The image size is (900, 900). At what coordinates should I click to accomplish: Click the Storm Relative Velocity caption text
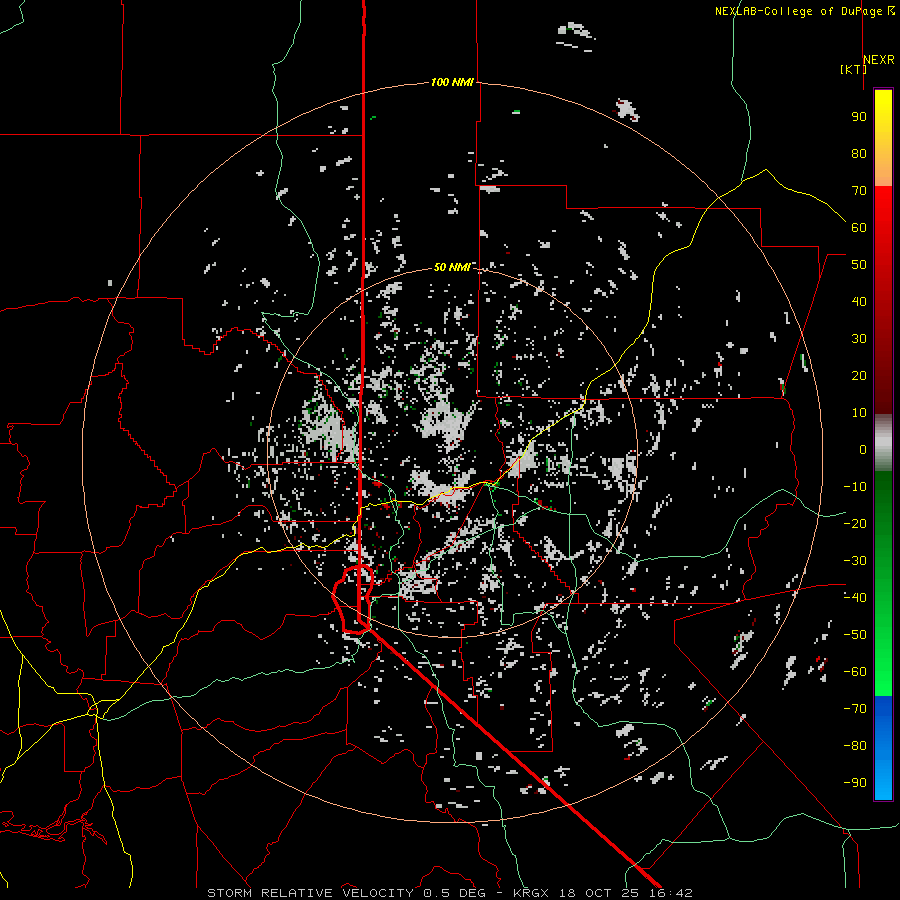(x=449, y=893)
